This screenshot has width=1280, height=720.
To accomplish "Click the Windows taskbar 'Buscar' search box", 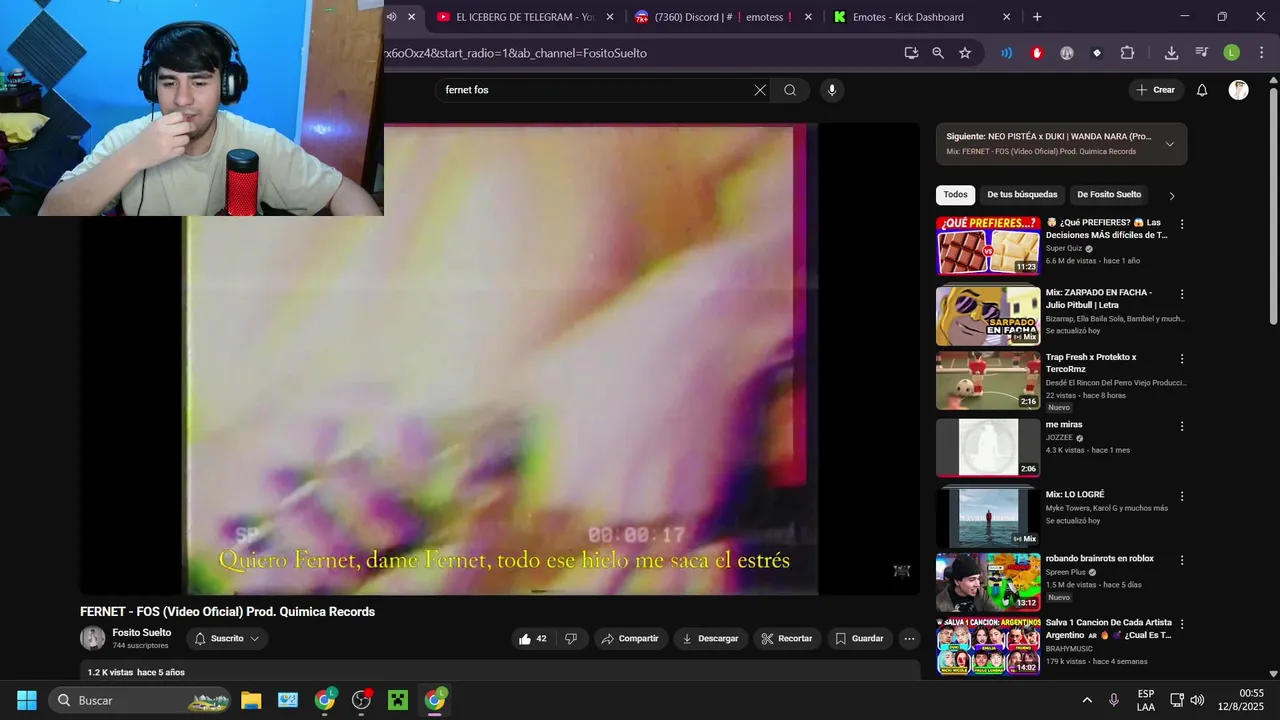I will click(140, 700).
